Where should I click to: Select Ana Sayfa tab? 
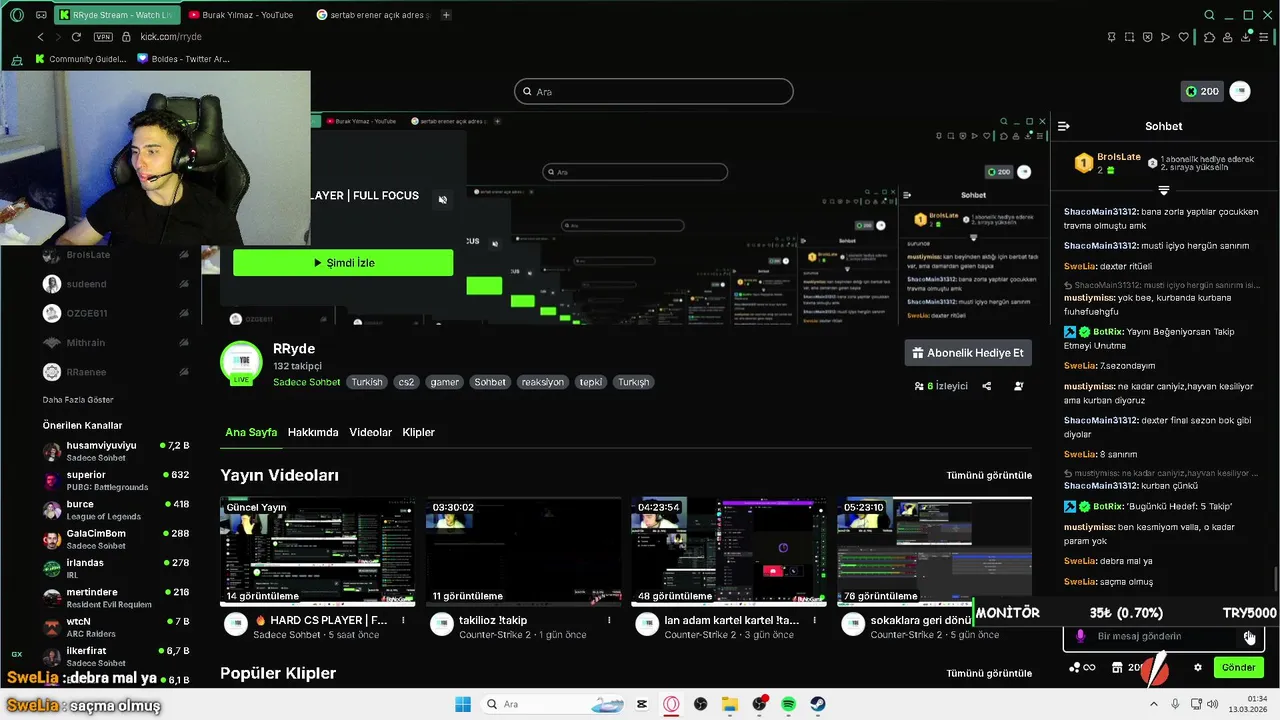click(x=251, y=432)
